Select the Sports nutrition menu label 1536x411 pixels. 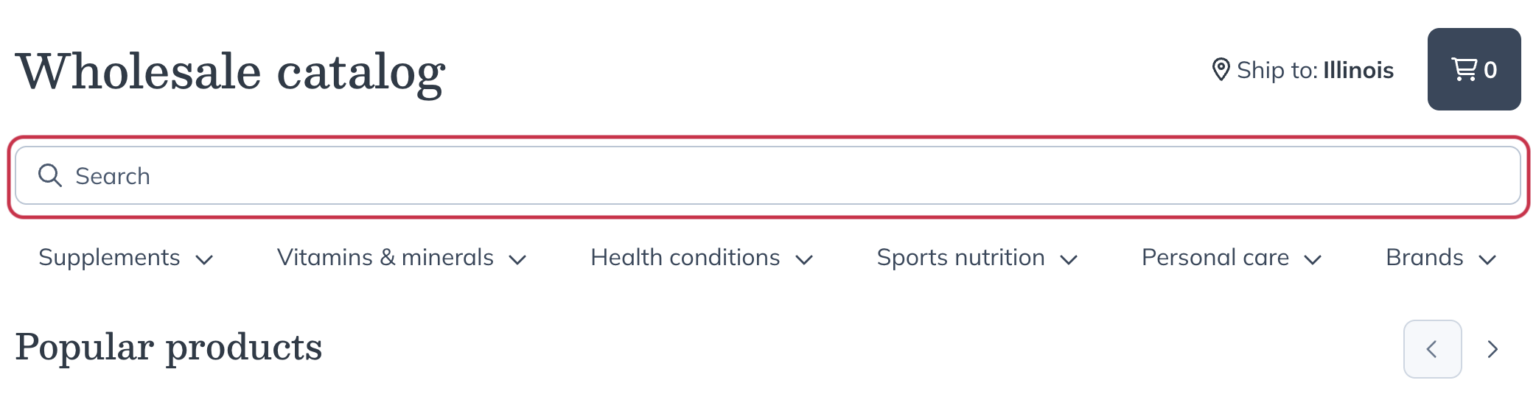(960, 258)
